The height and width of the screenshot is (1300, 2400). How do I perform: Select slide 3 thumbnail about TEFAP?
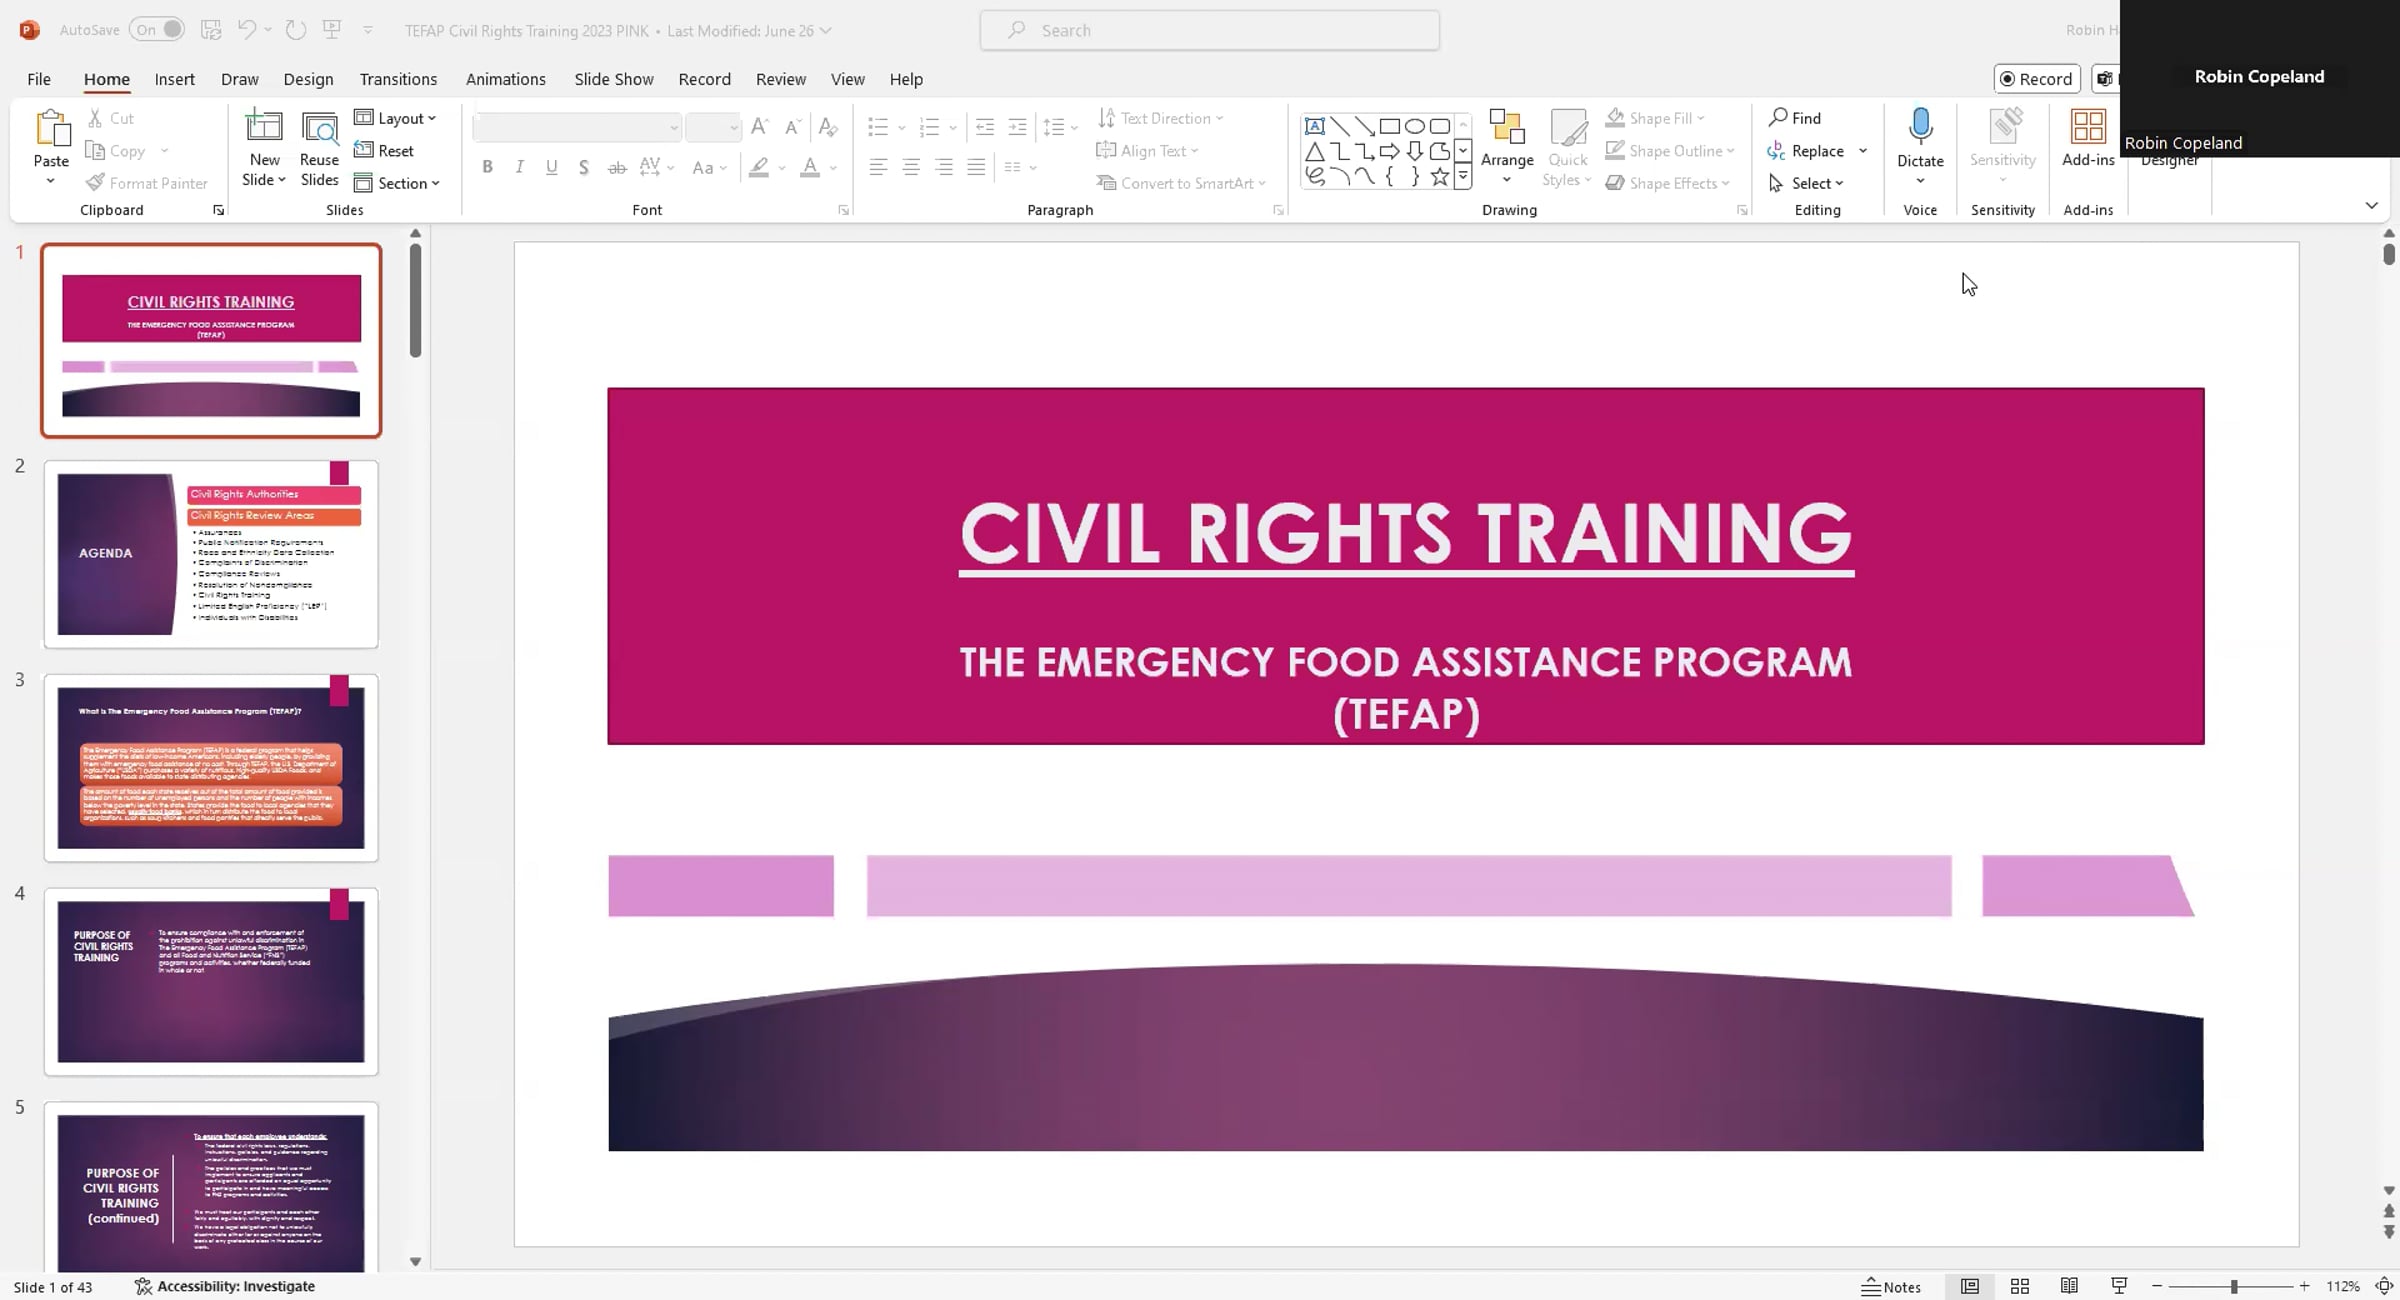[211, 767]
